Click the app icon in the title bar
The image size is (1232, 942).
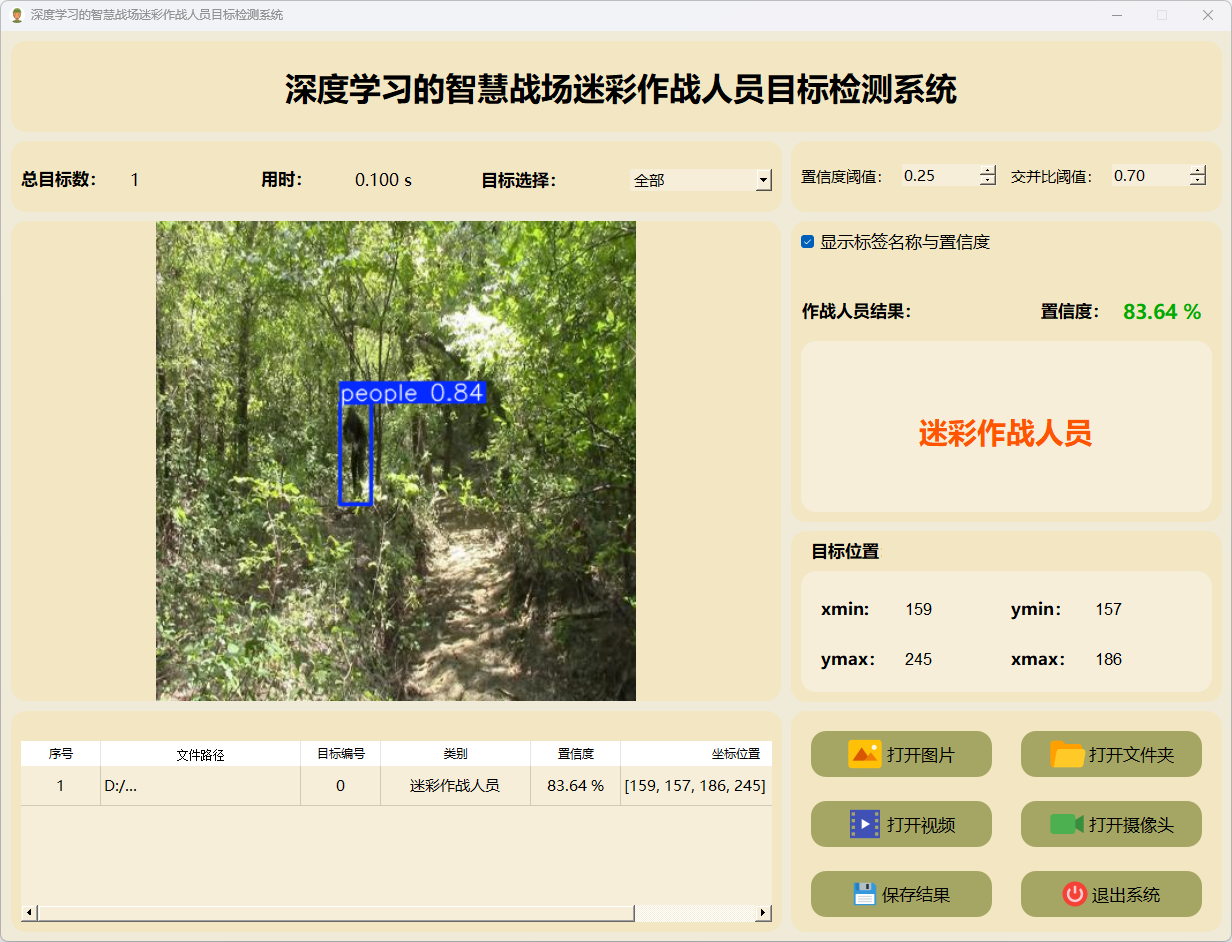[16, 15]
